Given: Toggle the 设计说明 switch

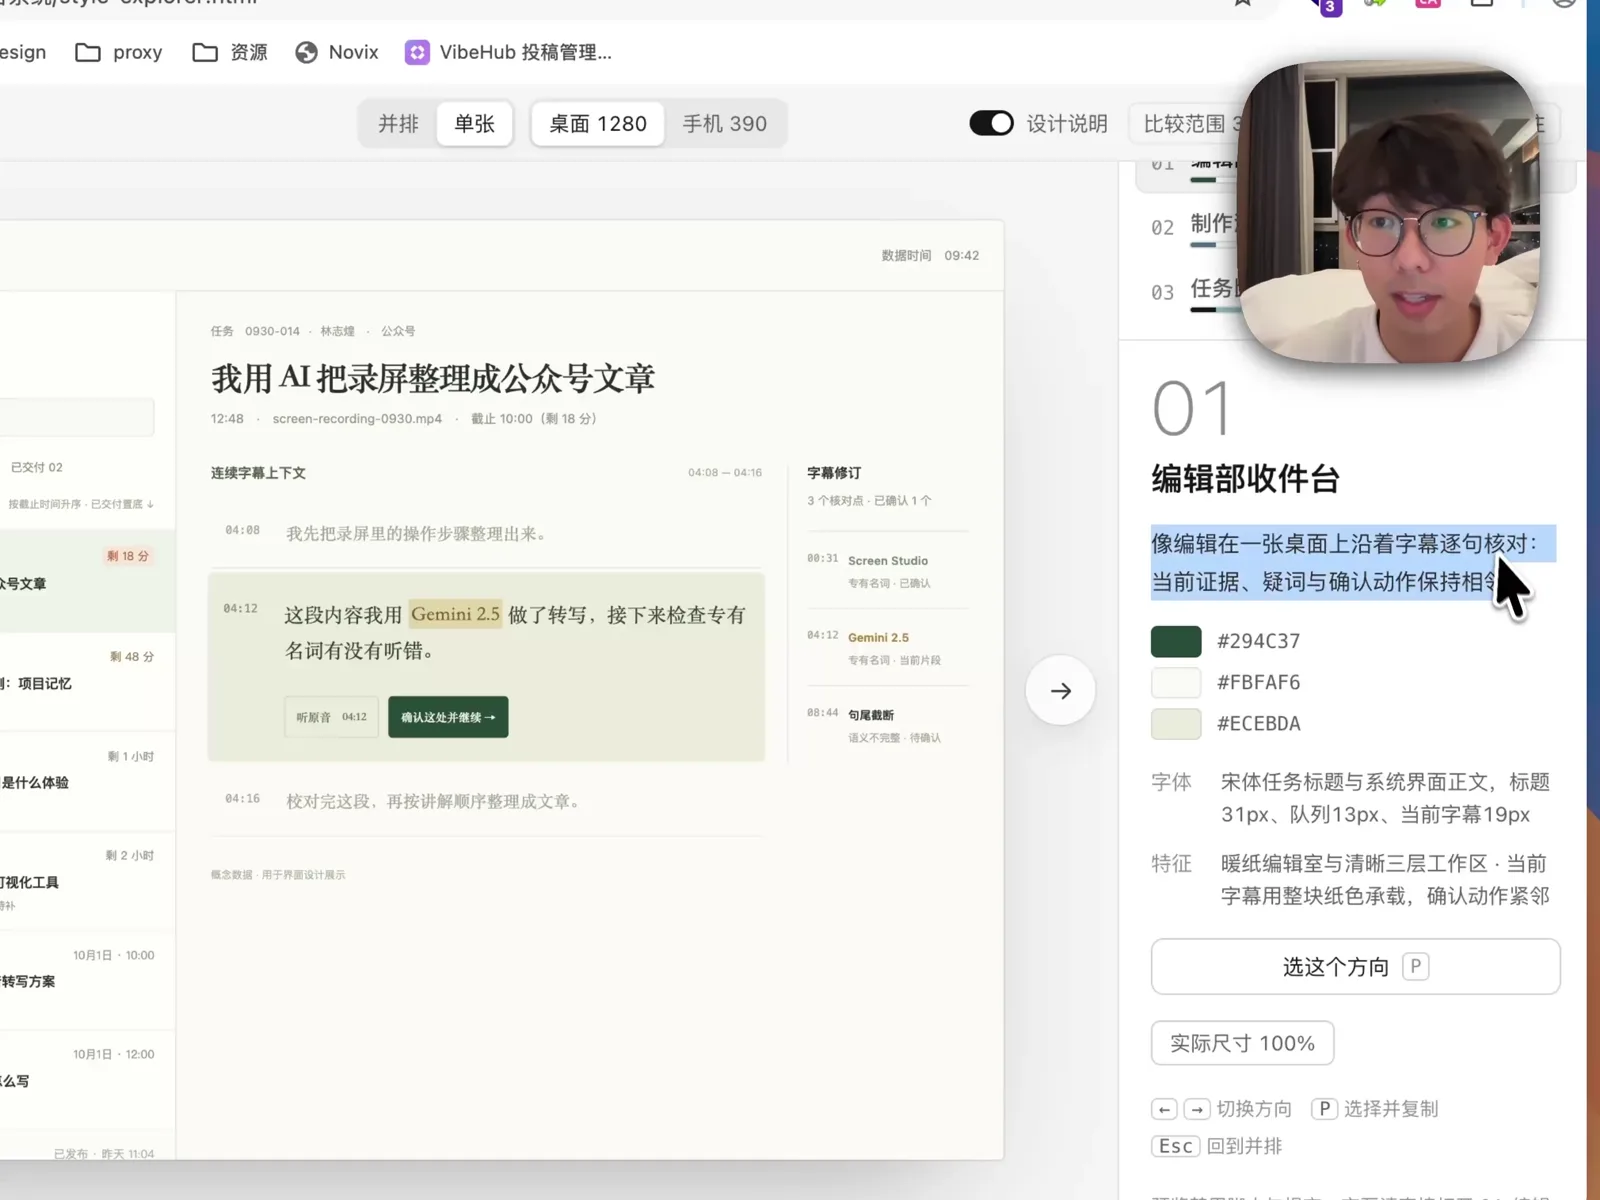Looking at the screenshot, I should click(991, 123).
